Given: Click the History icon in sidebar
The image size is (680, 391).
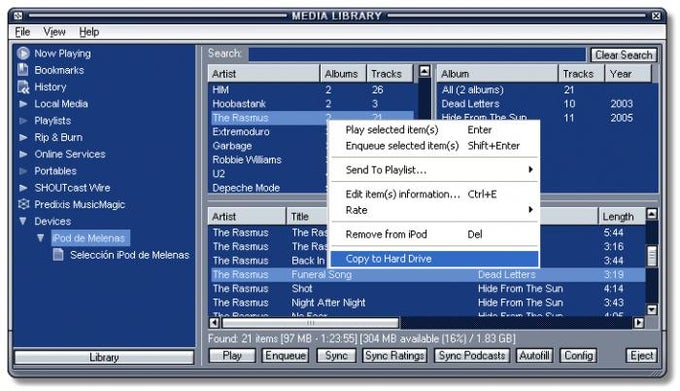Looking at the screenshot, I should click(x=23, y=87).
